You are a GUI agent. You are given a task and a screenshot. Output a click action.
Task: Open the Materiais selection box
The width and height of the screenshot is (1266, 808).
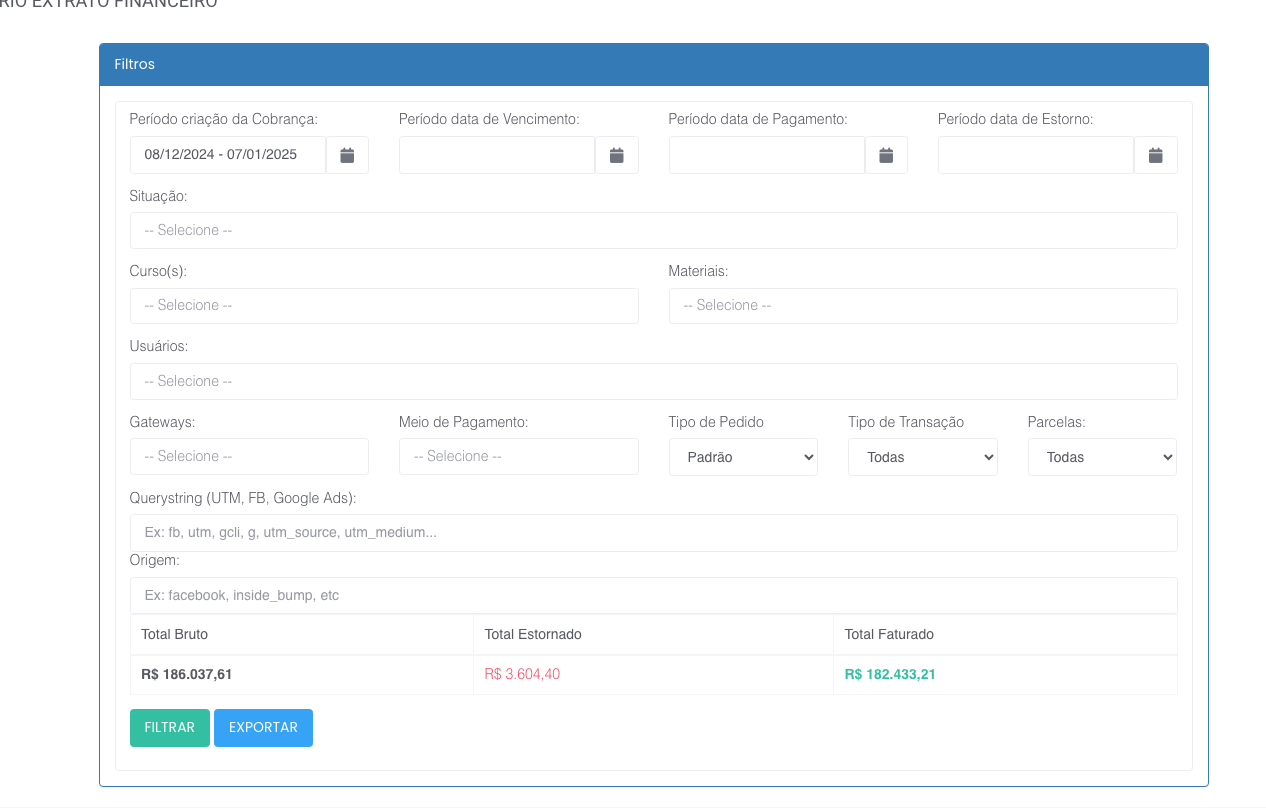922,306
